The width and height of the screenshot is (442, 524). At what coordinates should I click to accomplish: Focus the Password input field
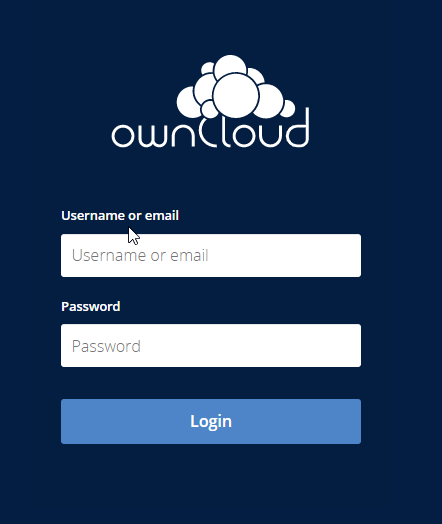pyautogui.click(x=211, y=346)
